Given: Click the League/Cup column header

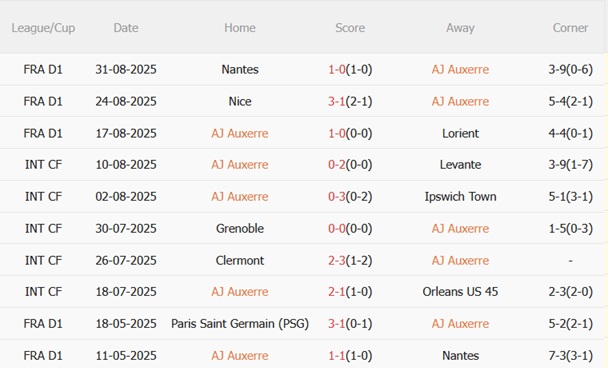Looking at the screenshot, I should tap(43, 28).
